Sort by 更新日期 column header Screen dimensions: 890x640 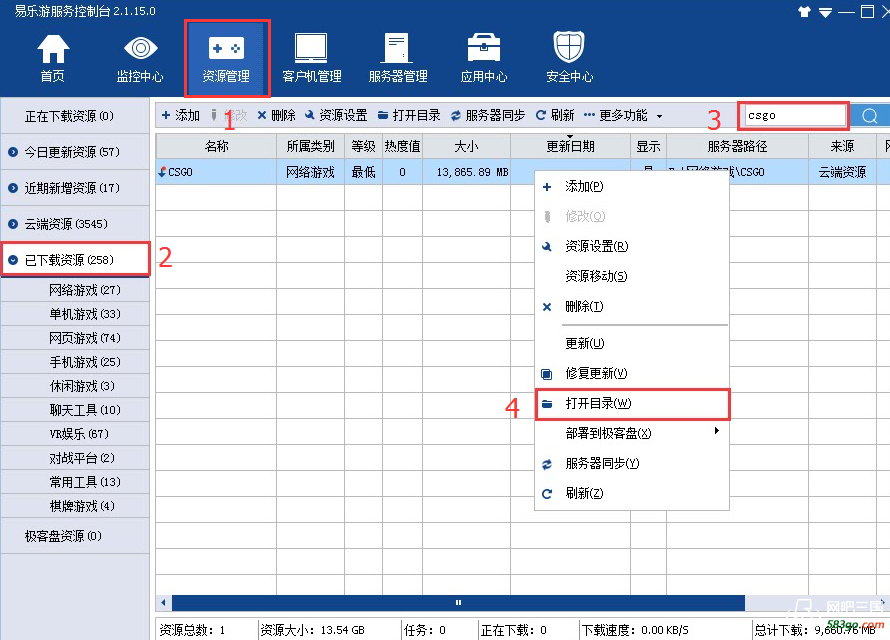click(570, 146)
